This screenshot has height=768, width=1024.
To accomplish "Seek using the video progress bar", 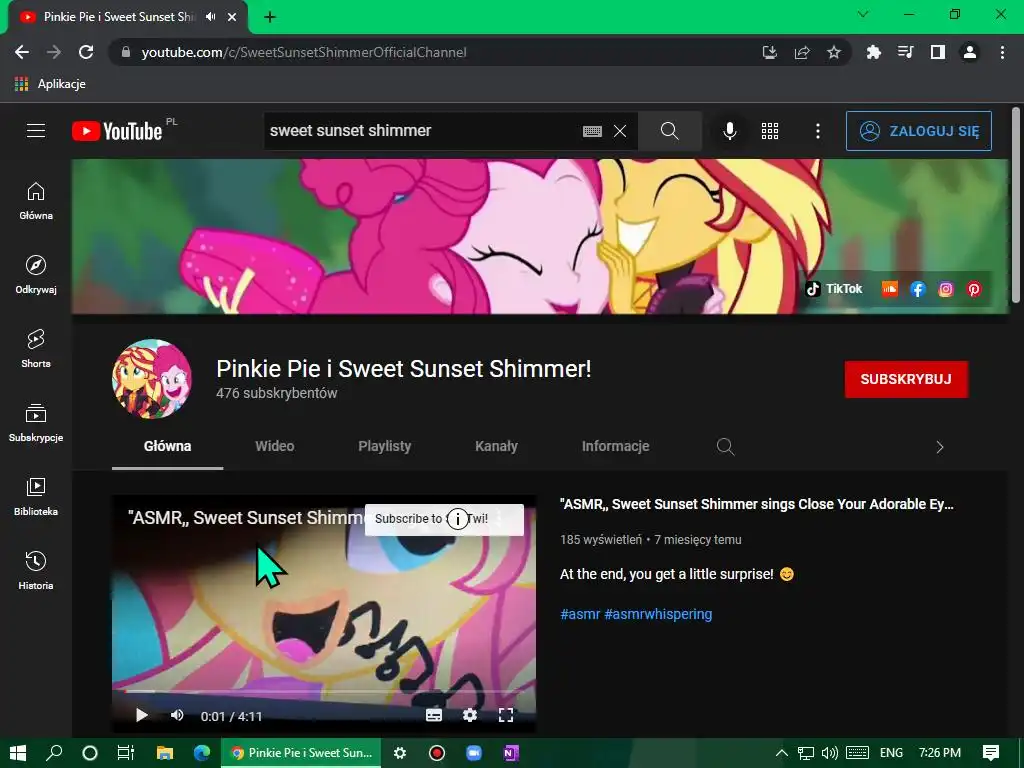I will tap(324, 691).
